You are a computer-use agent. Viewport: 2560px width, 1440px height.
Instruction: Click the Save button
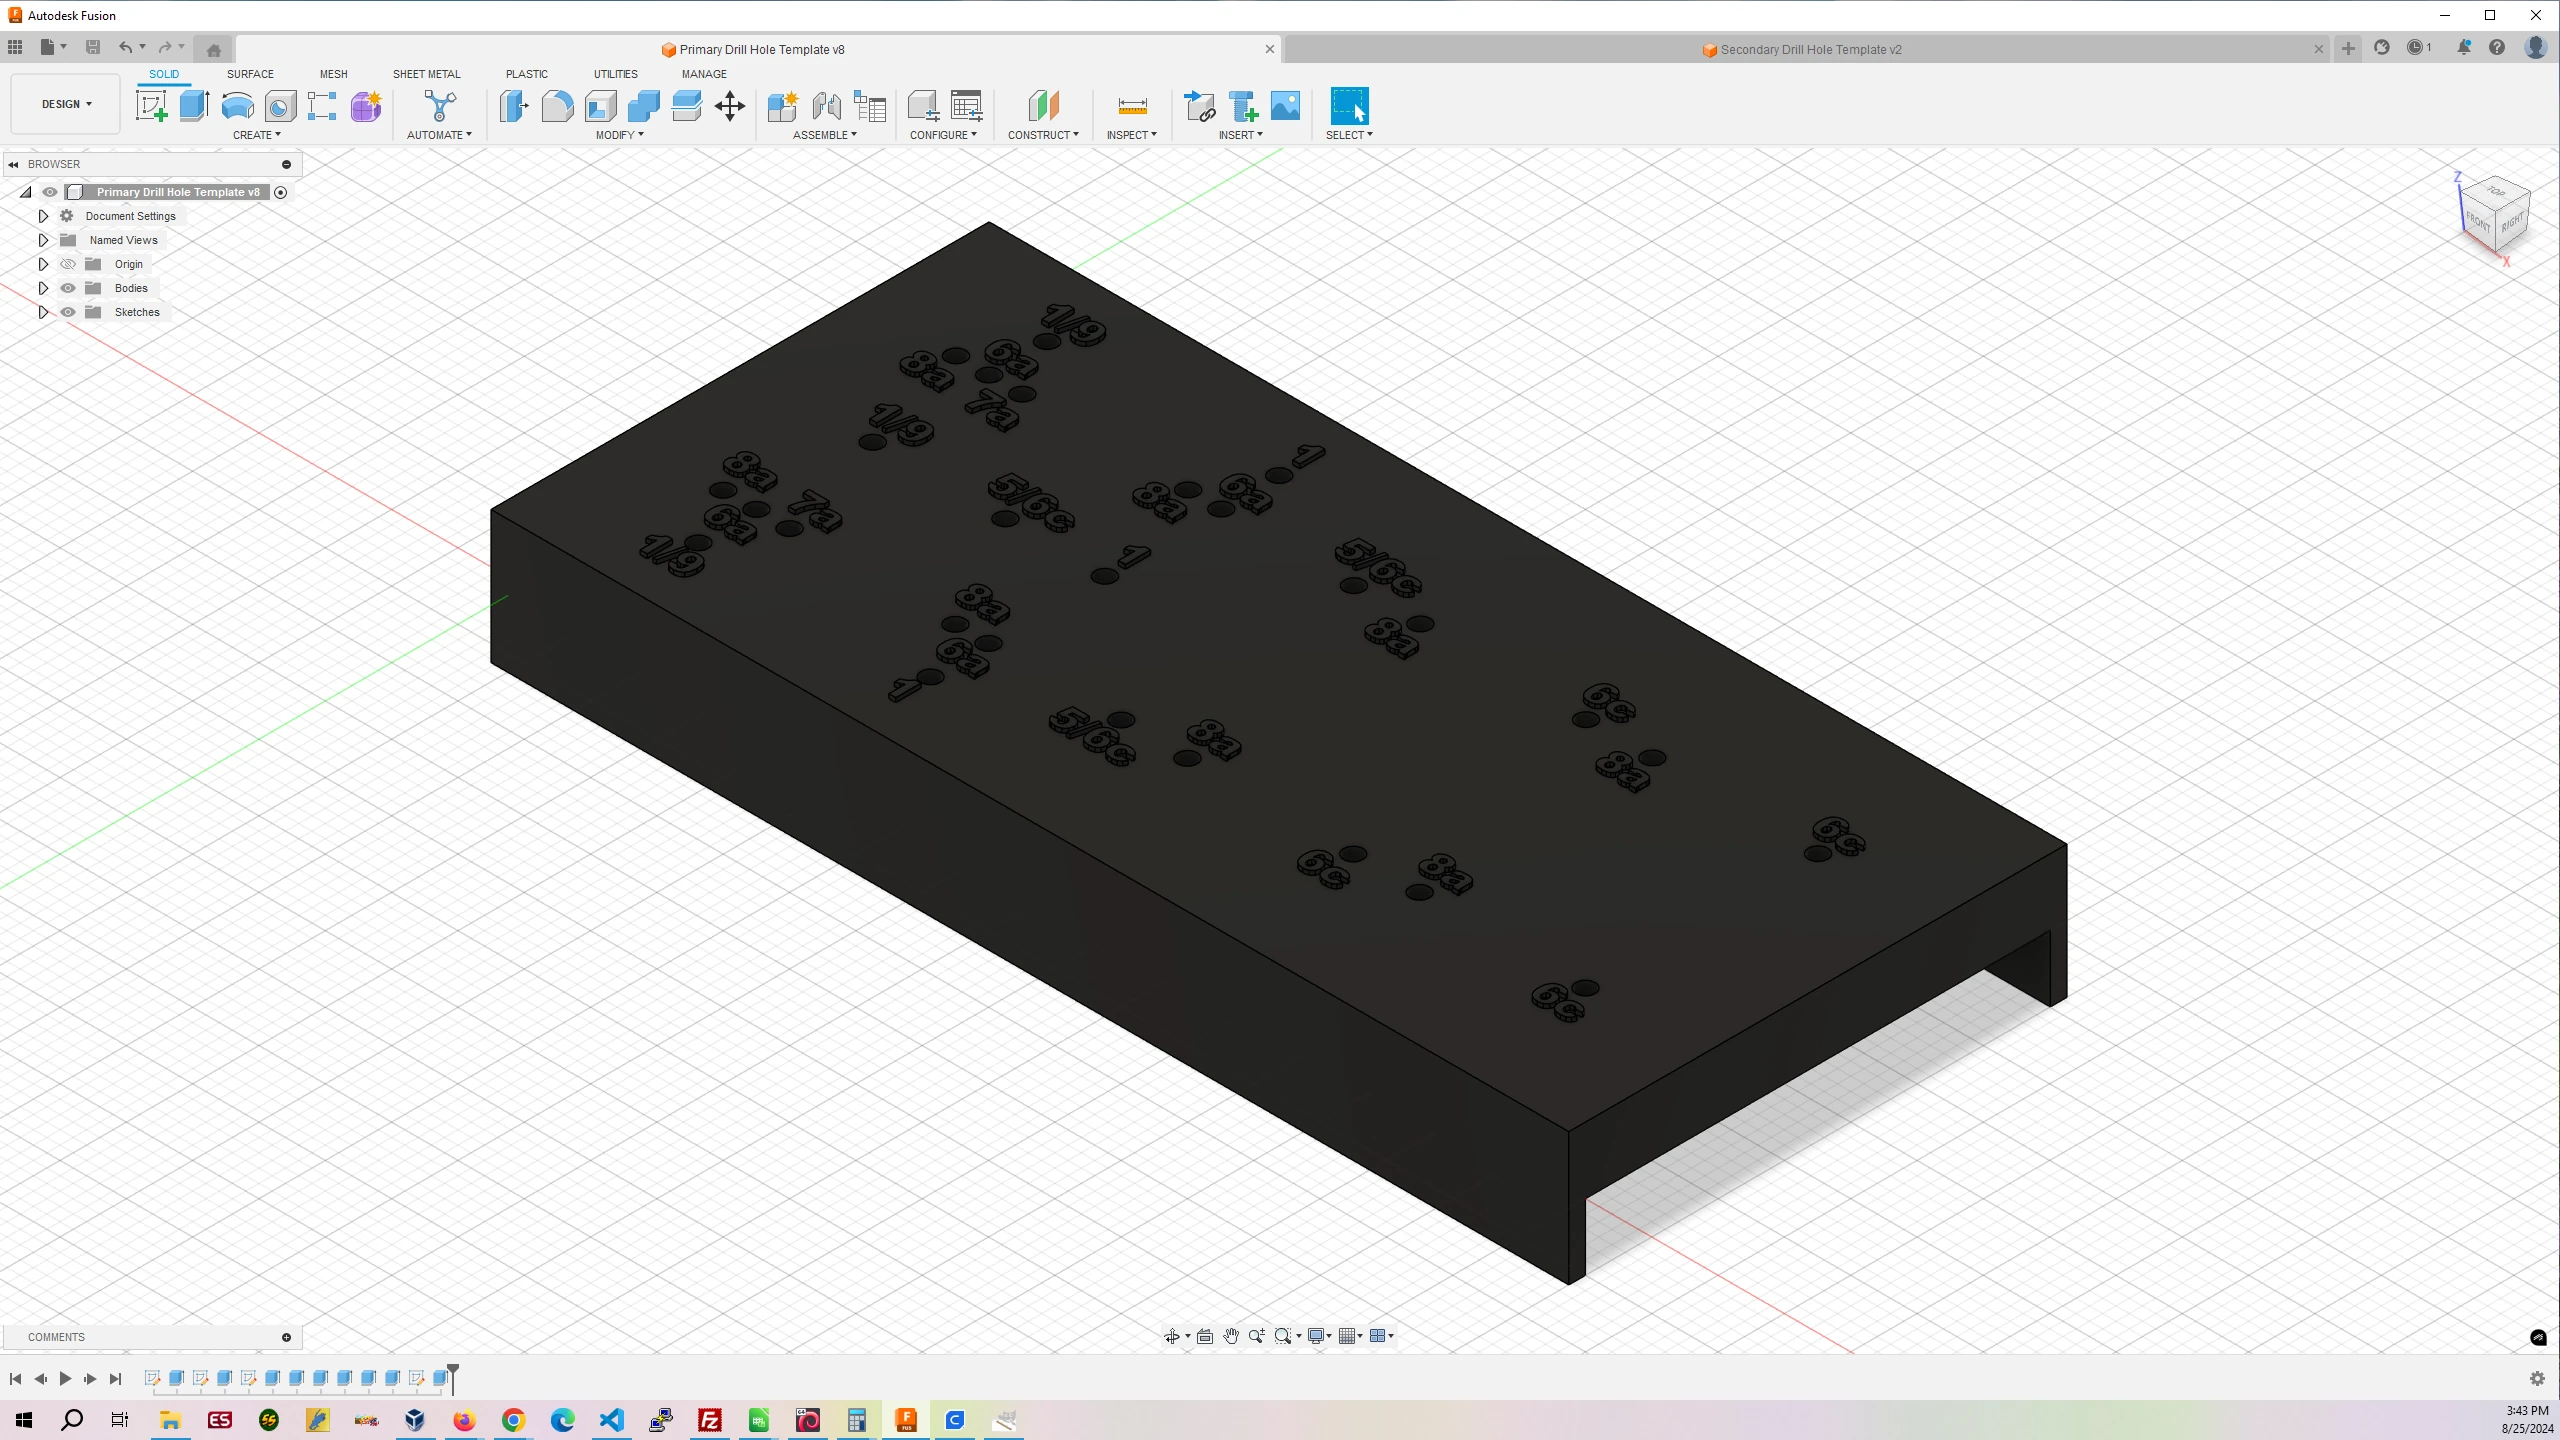click(93, 47)
